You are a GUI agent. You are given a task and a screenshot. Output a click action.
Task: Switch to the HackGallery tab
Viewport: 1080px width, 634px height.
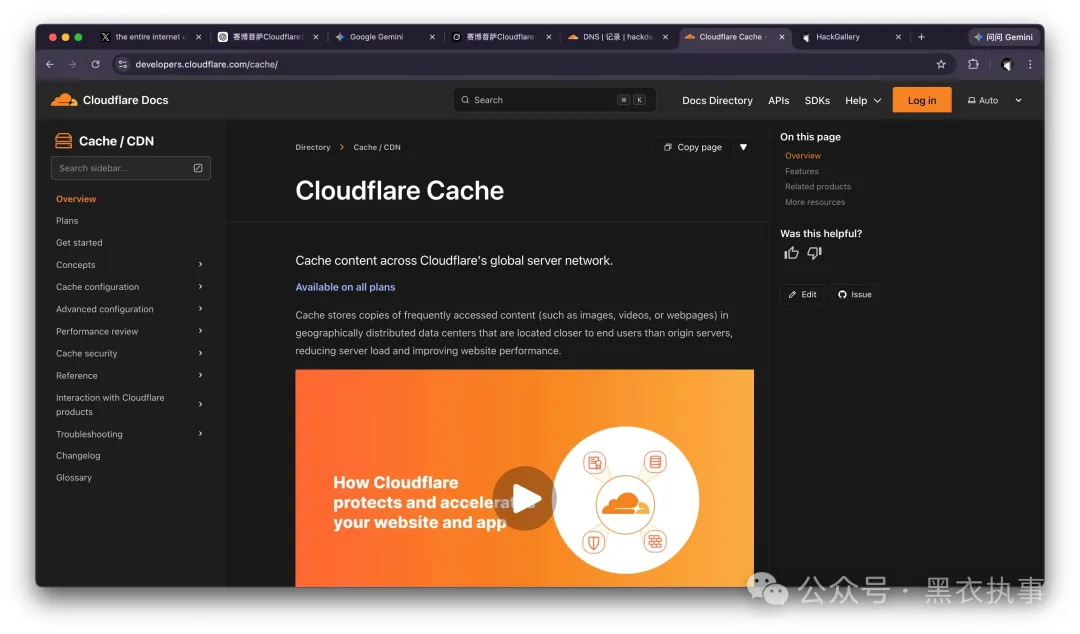(851, 37)
